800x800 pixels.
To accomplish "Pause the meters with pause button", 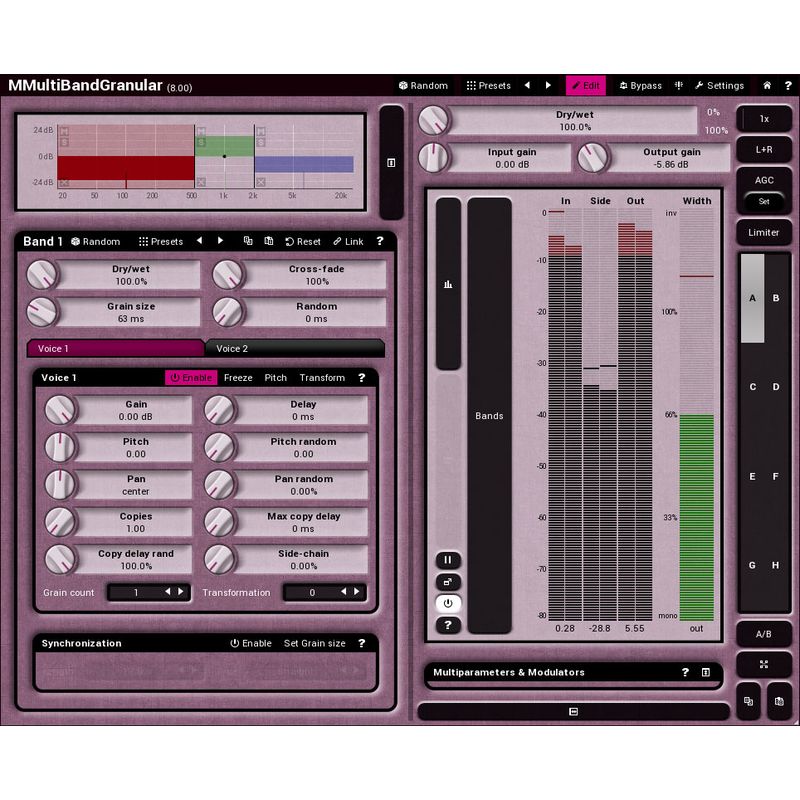I will [448, 560].
